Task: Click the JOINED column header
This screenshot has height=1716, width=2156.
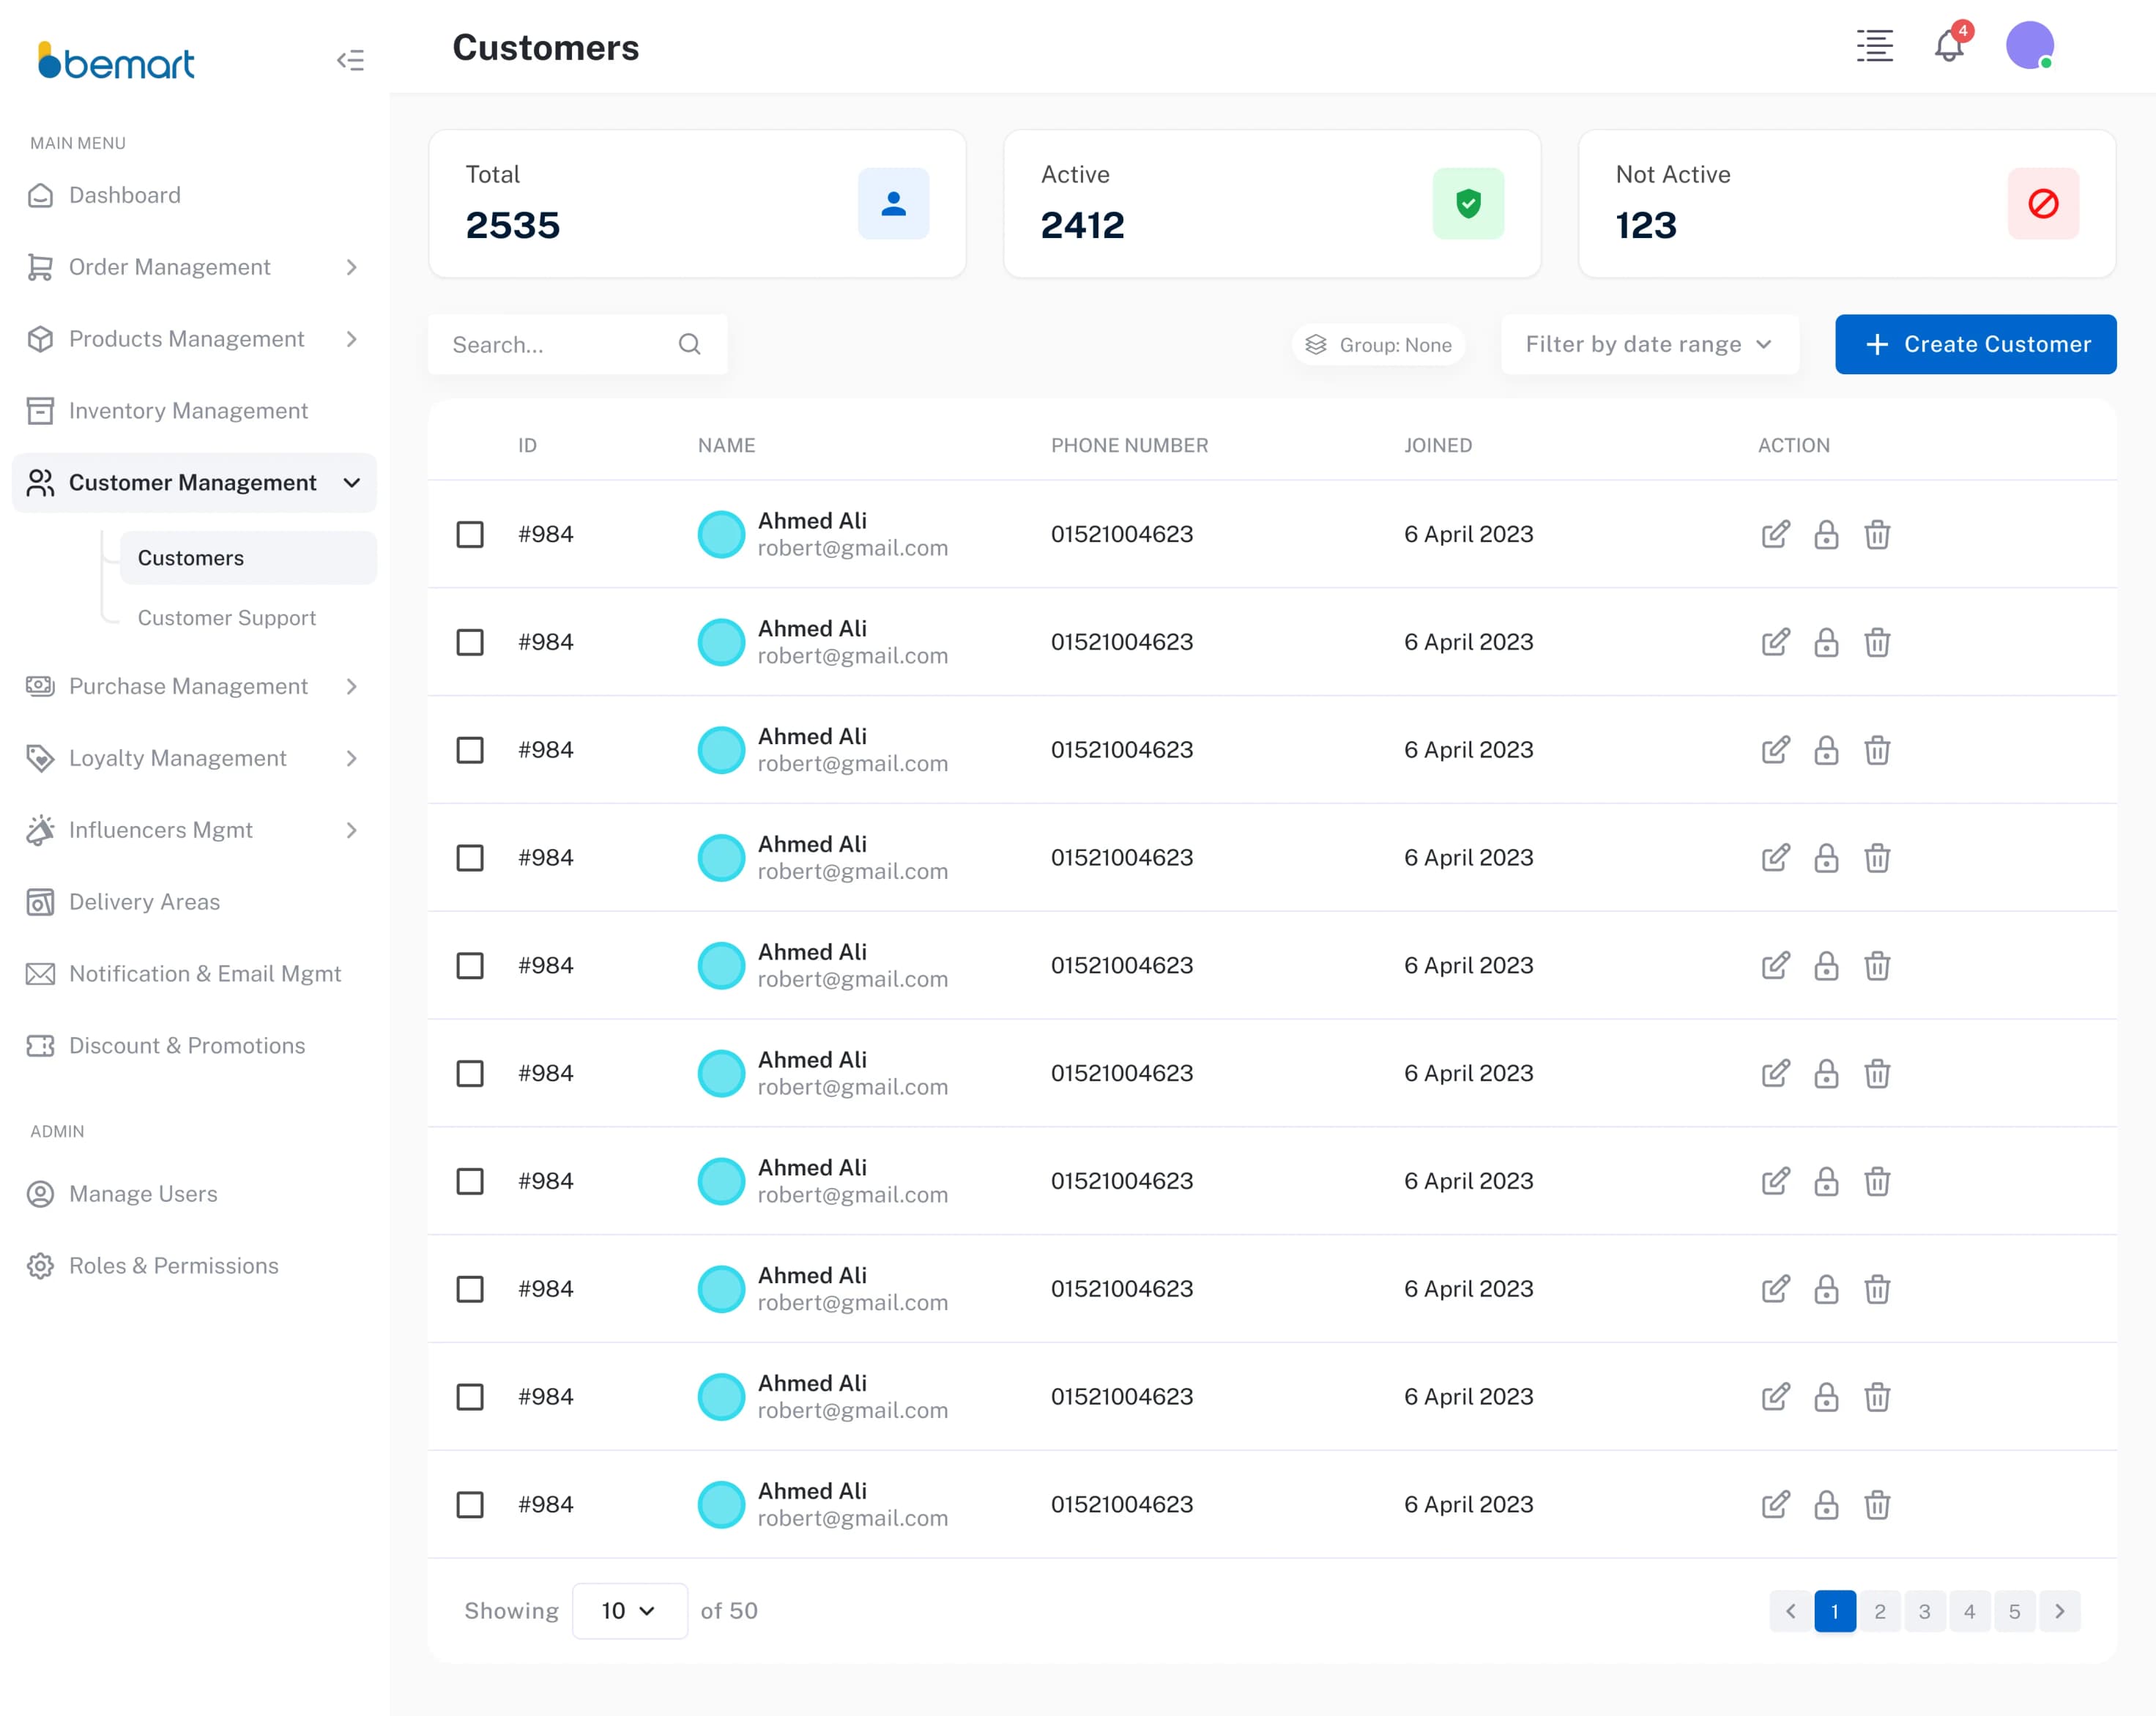Action: pyautogui.click(x=1437, y=446)
